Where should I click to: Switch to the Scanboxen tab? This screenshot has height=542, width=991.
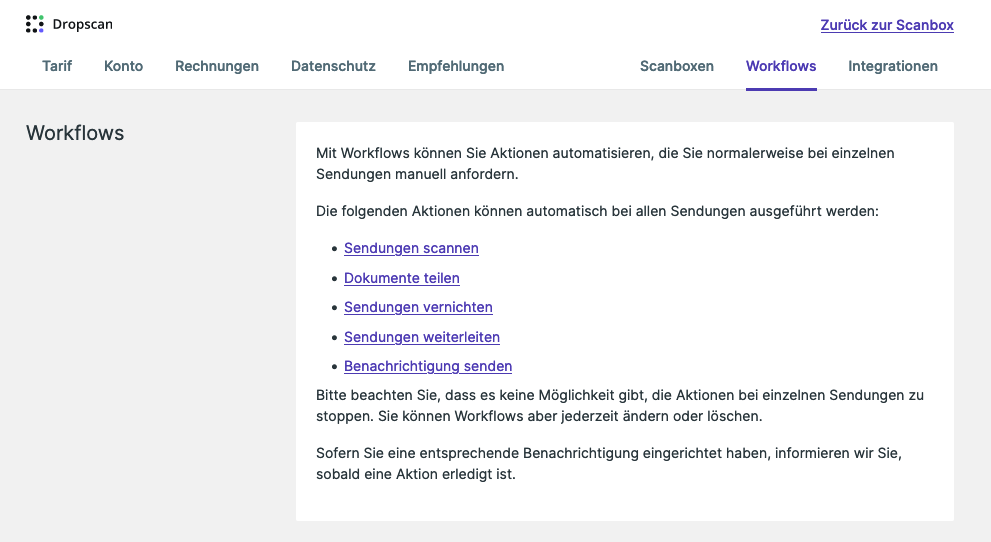[676, 66]
